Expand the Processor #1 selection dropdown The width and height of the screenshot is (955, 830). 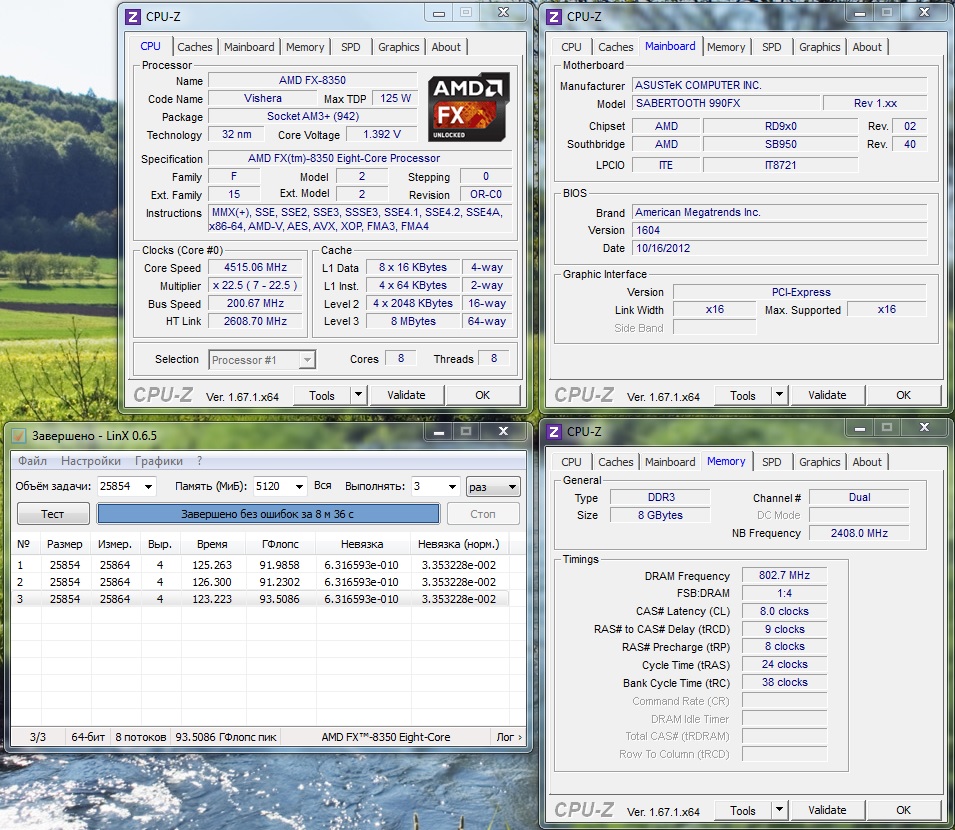[x=307, y=360]
